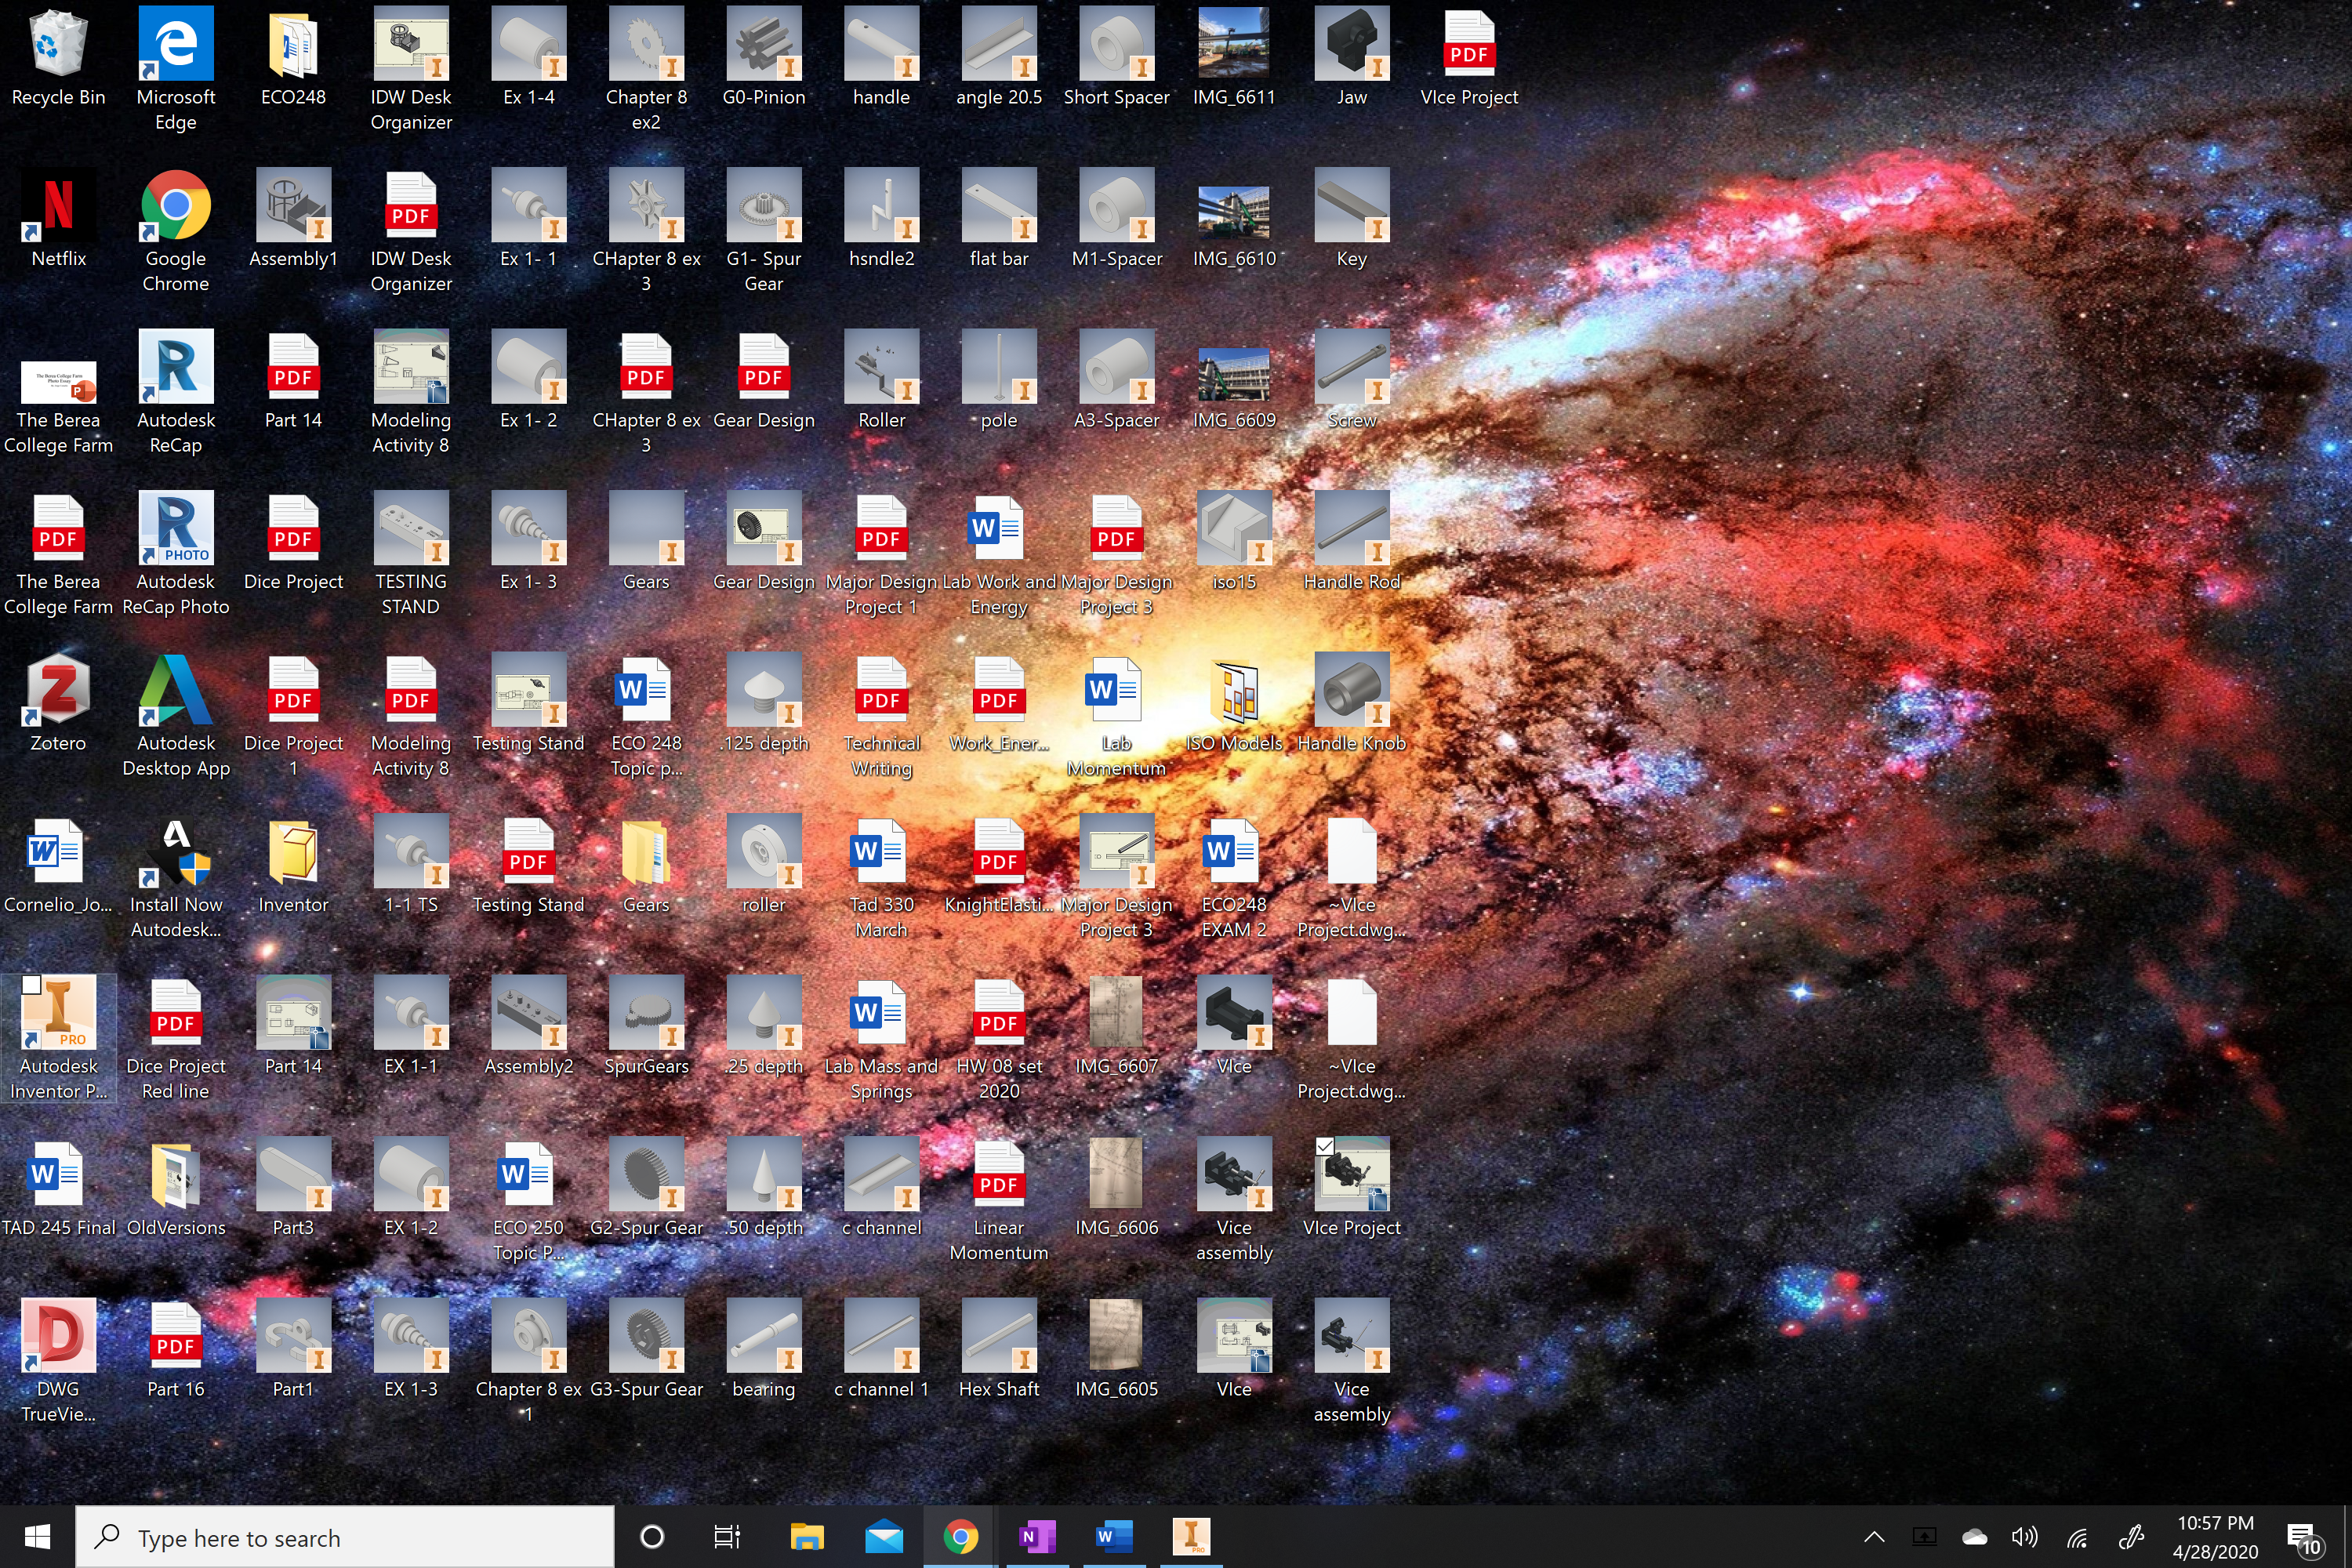Select the Screw part file
The height and width of the screenshot is (1568, 2352).
(1352, 381)
